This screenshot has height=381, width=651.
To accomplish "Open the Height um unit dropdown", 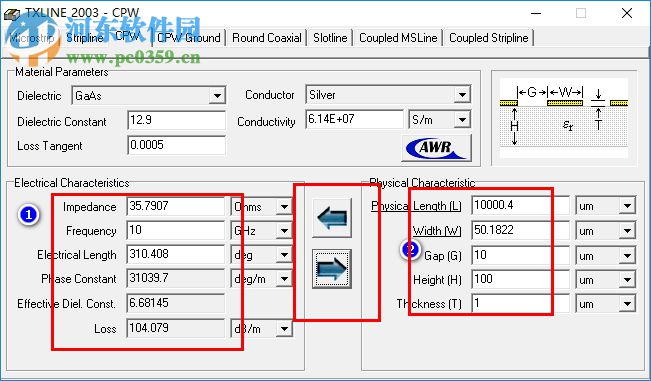I will coord(627,280).
